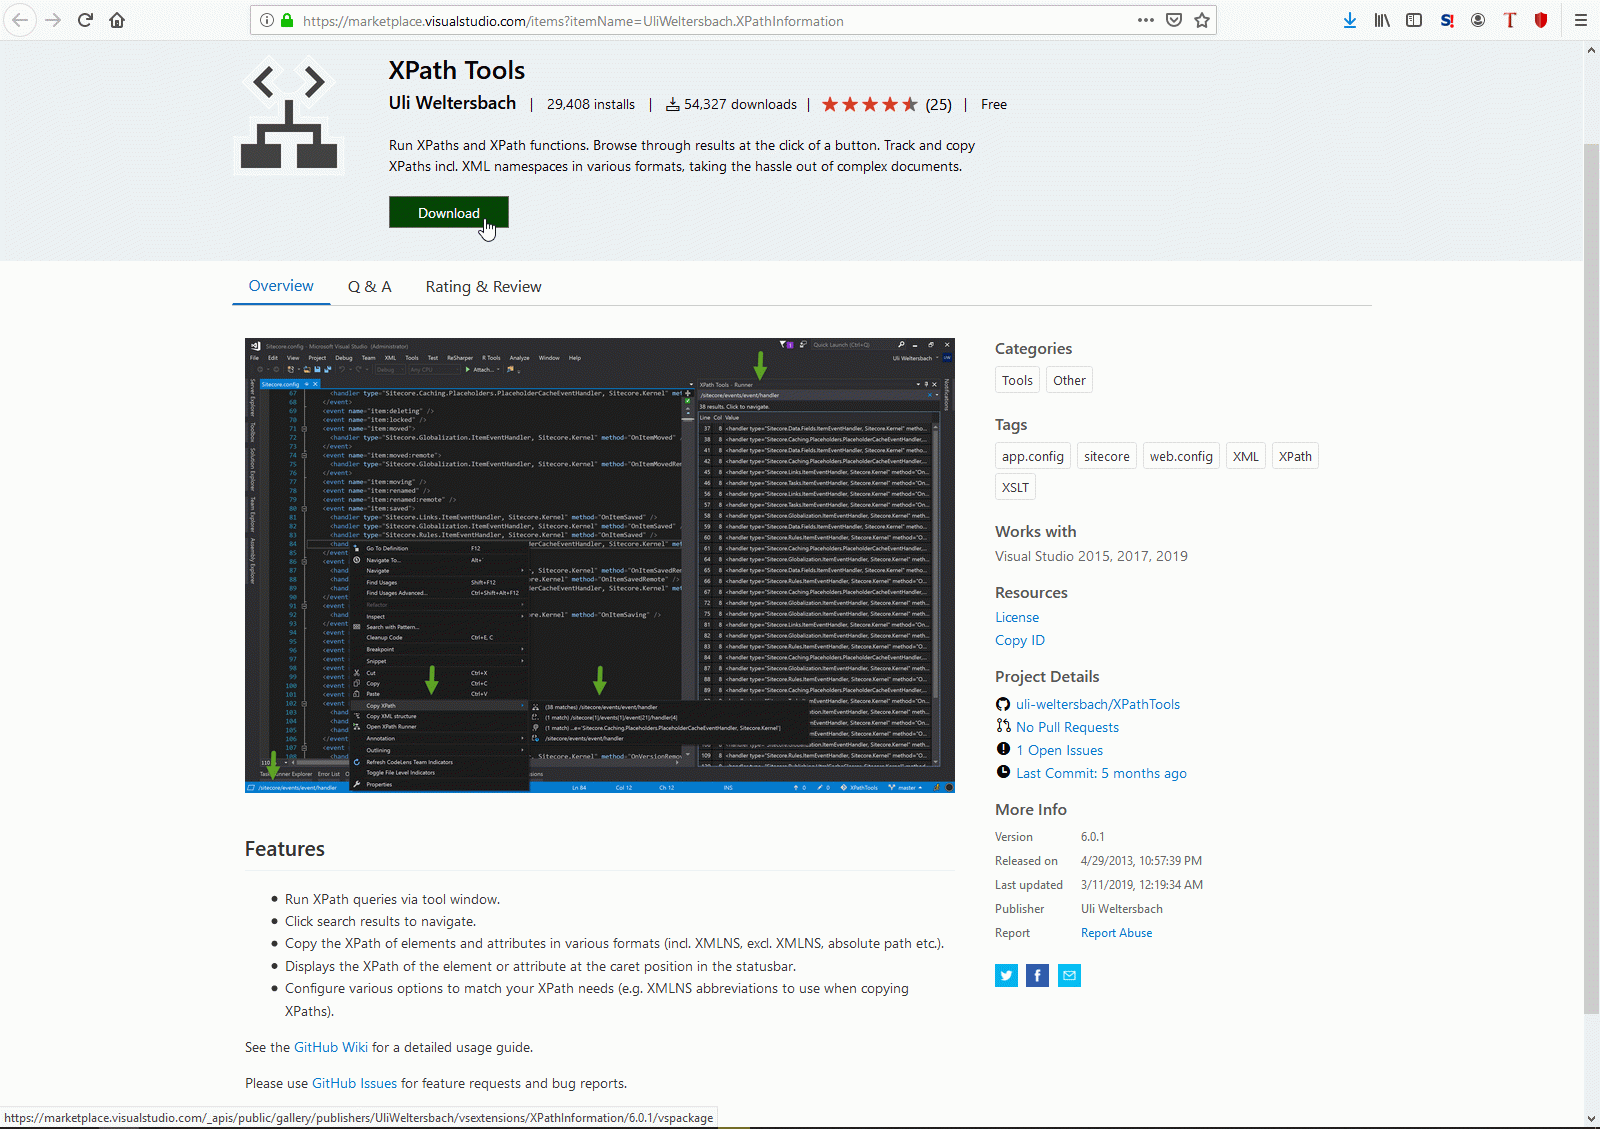This screenshot has height=1129, width=1600.
Task: Go forward to the next page
Action: [53, 20]
